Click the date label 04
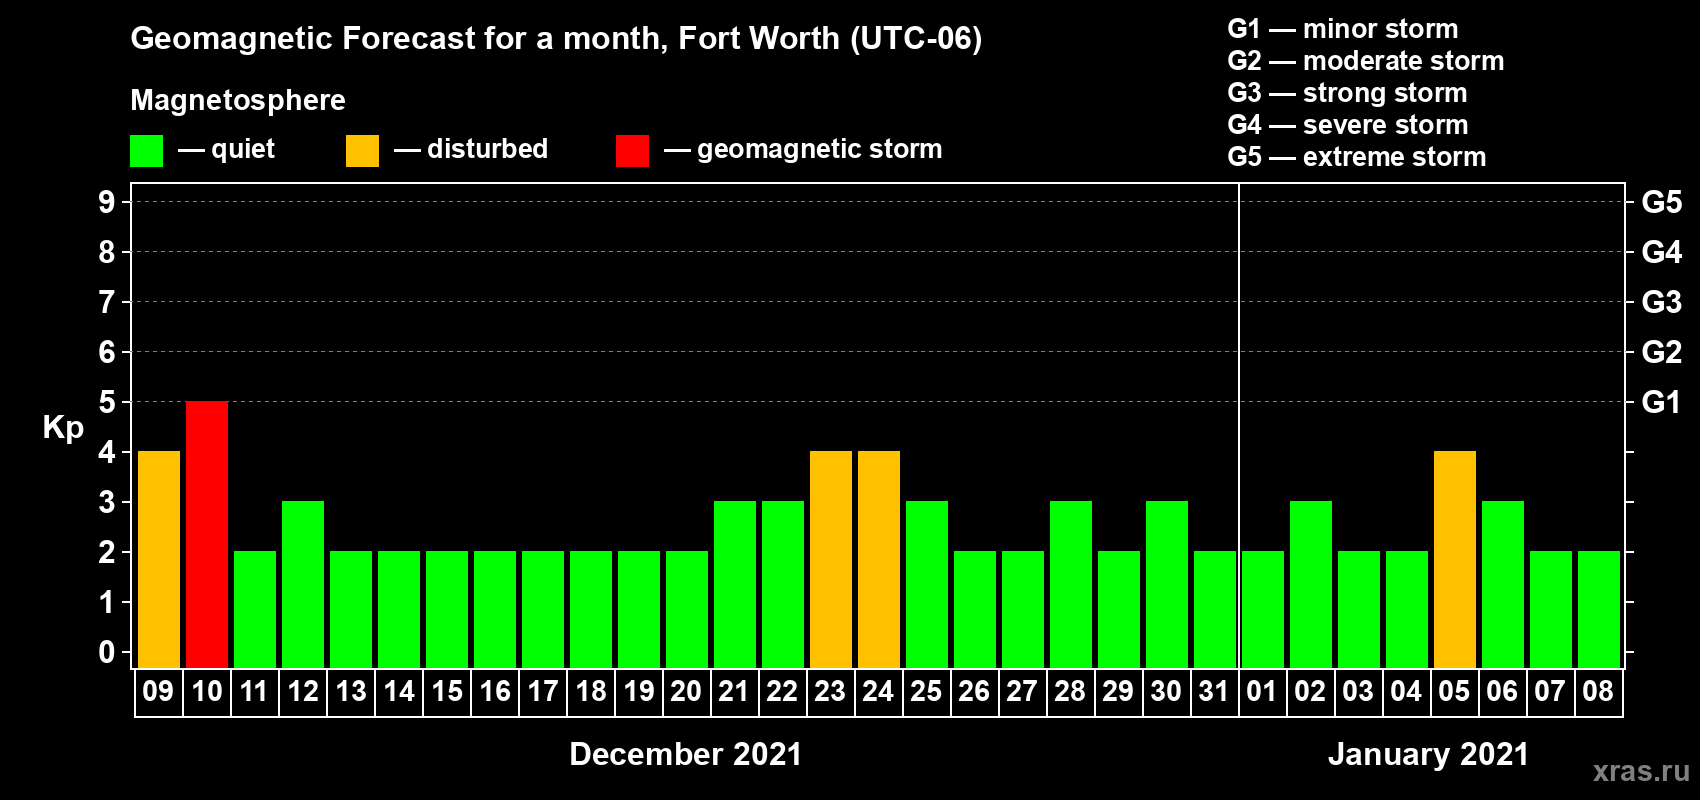The height and width of the screenshot is (800, 1700). pos(1406,691)
